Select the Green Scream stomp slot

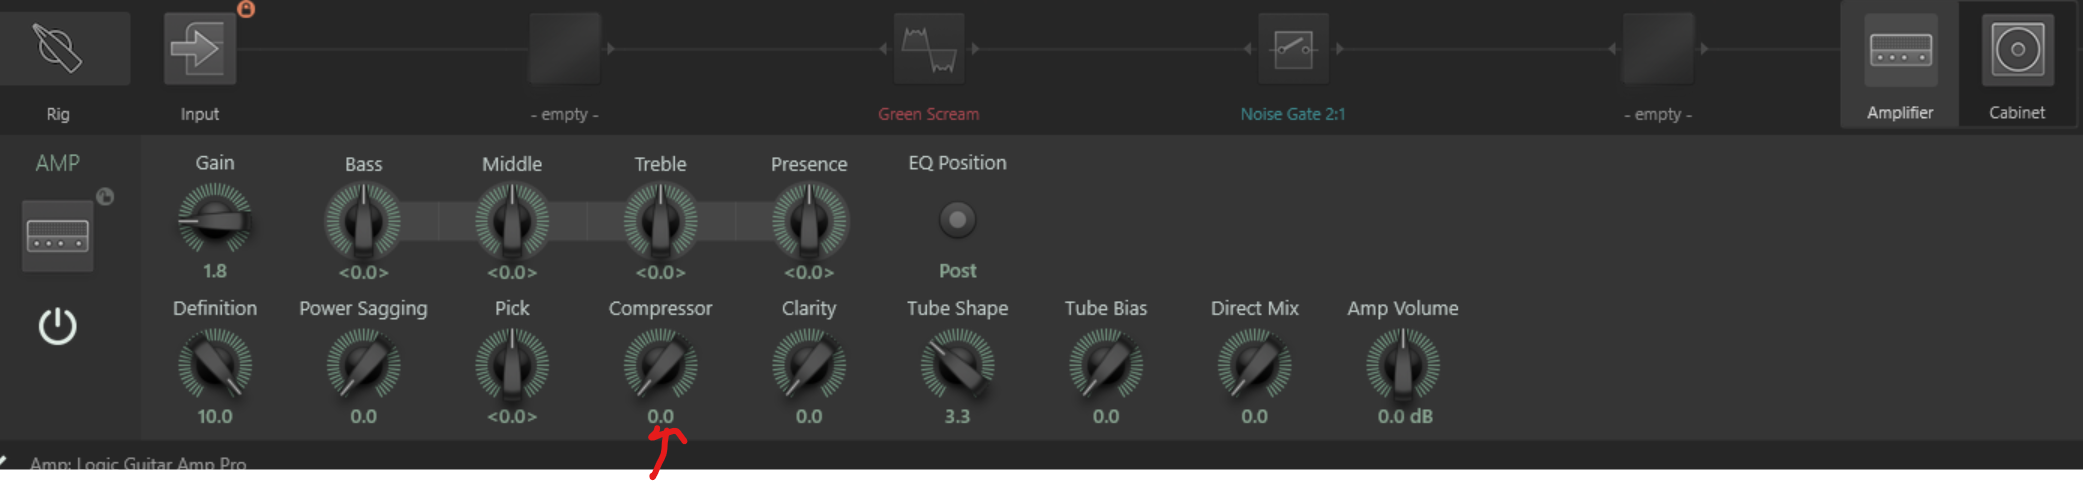[929, 48]
